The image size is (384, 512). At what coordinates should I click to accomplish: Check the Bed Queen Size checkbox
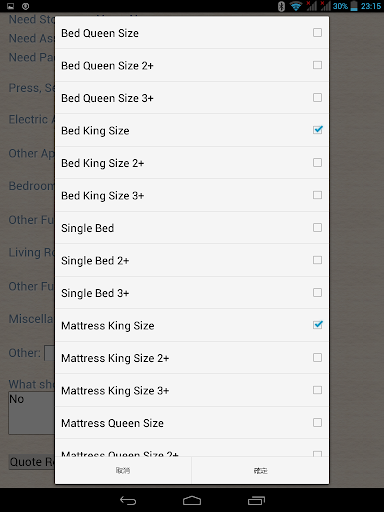pos(317,33)
